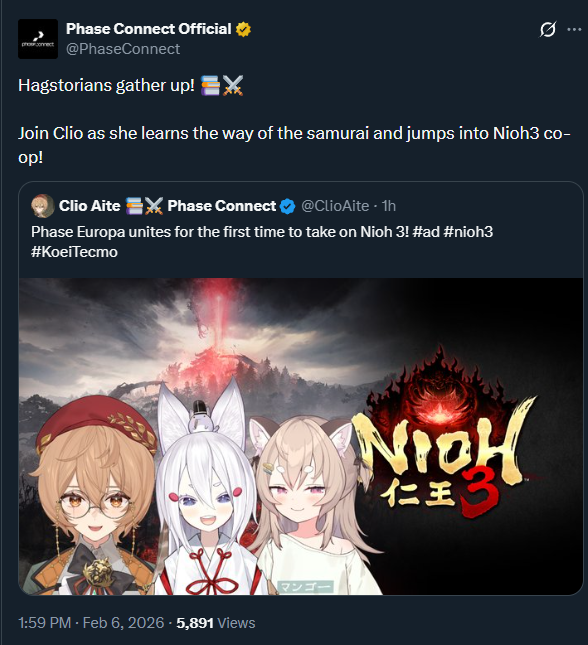The height and width of the screenshot is (645, 588).
Task: Click the 5,891 Views counter
Action: click(216, 623)
